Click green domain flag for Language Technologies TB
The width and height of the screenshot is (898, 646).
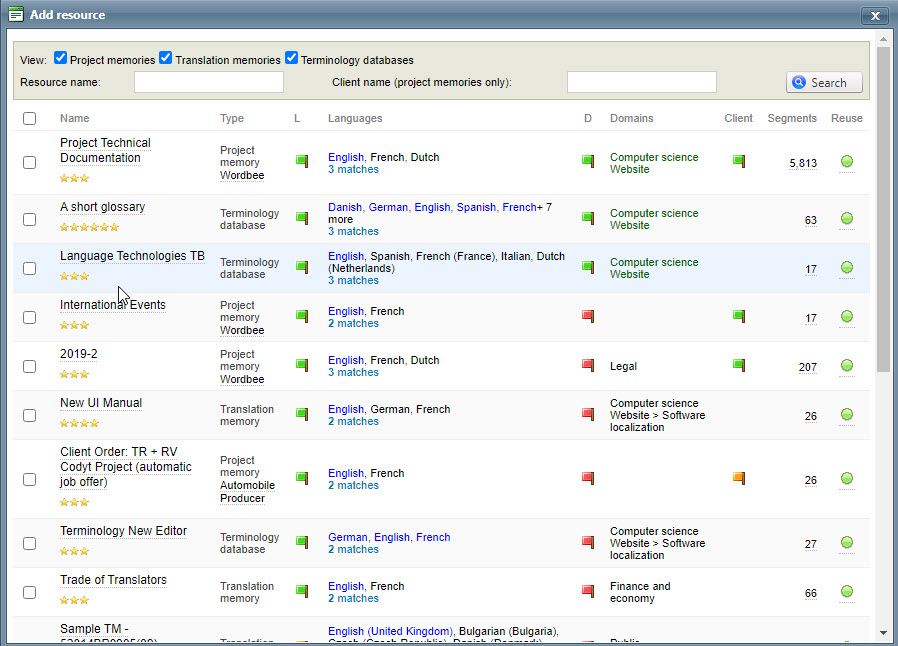[588, 267]
